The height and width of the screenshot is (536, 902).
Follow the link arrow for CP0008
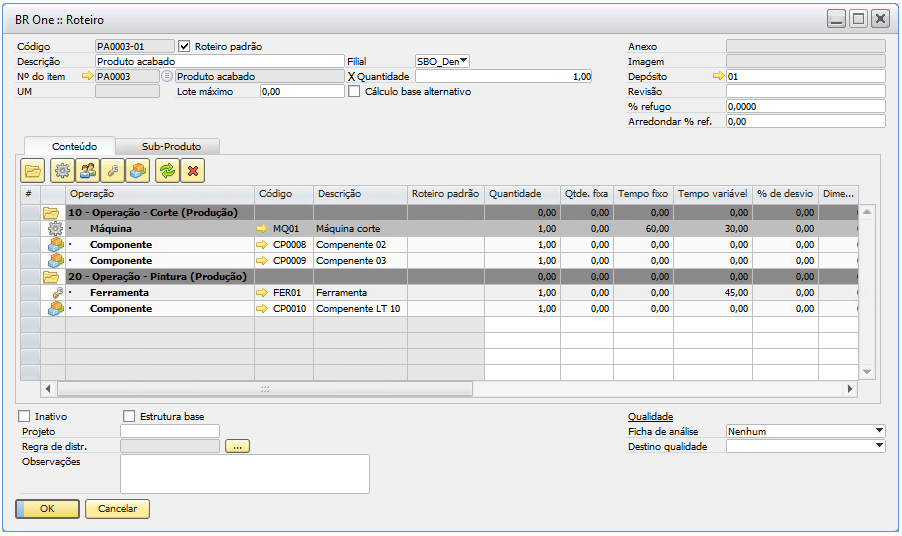click(262, 244)
